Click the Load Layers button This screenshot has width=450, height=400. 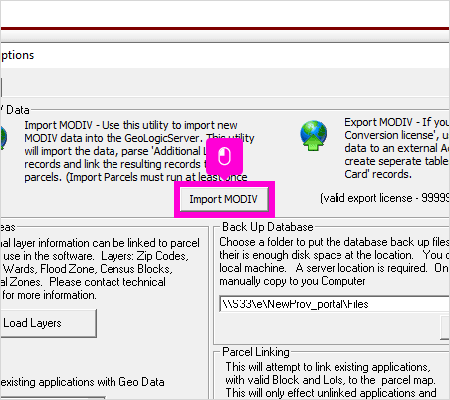tap(48, 323)
